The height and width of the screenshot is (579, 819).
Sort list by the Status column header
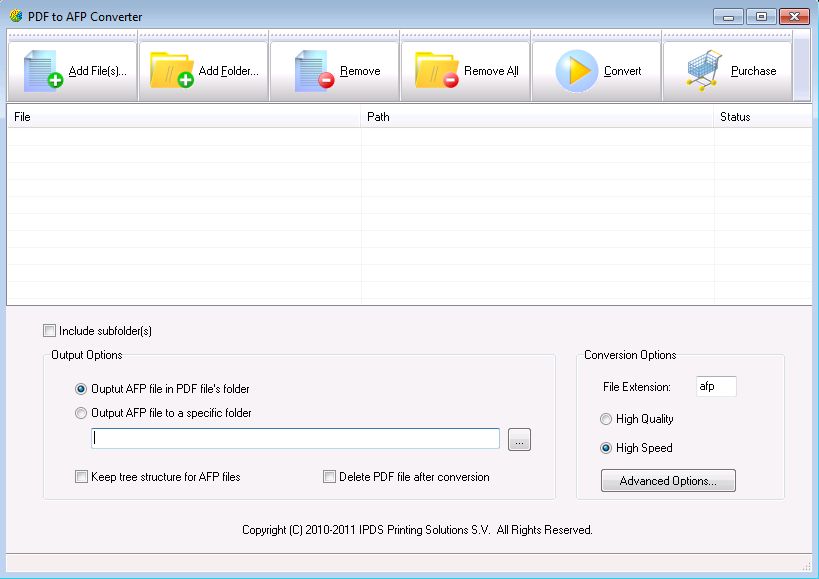(763, 117)
